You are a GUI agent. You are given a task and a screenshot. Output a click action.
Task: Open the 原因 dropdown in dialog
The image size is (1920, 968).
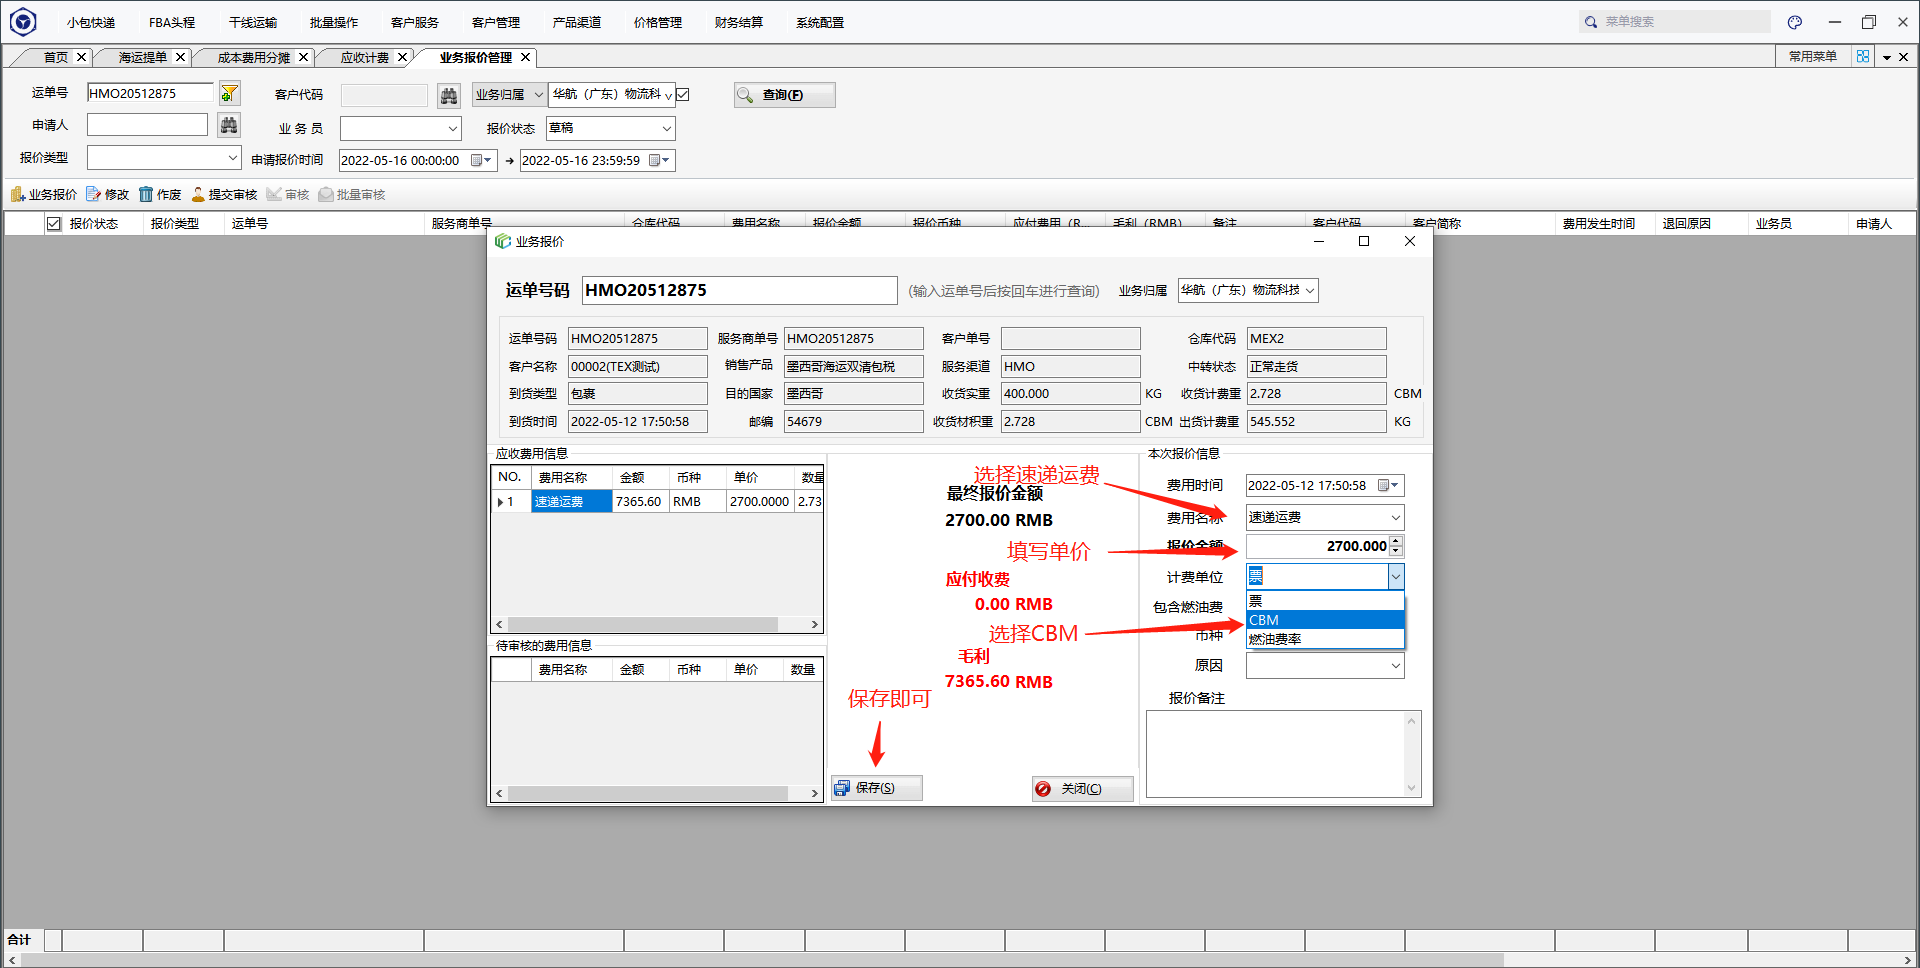(1395, 665)
